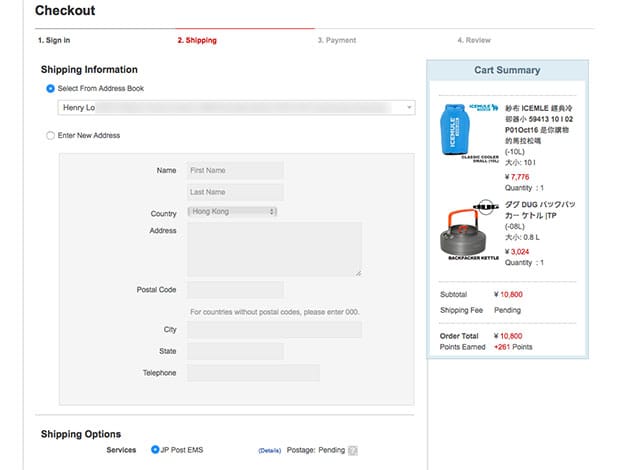Click the Postal Code field

[x=235, y=290]
